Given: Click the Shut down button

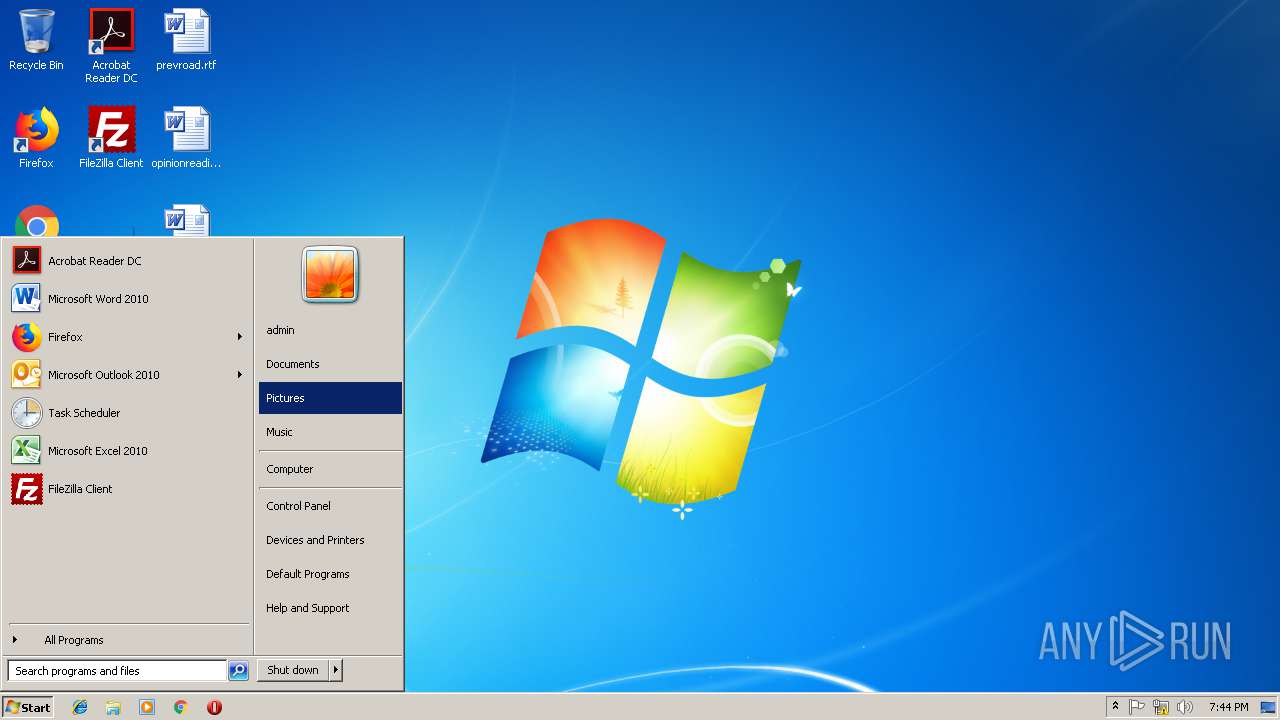Looking at the screenshot, I should point(293,670).
